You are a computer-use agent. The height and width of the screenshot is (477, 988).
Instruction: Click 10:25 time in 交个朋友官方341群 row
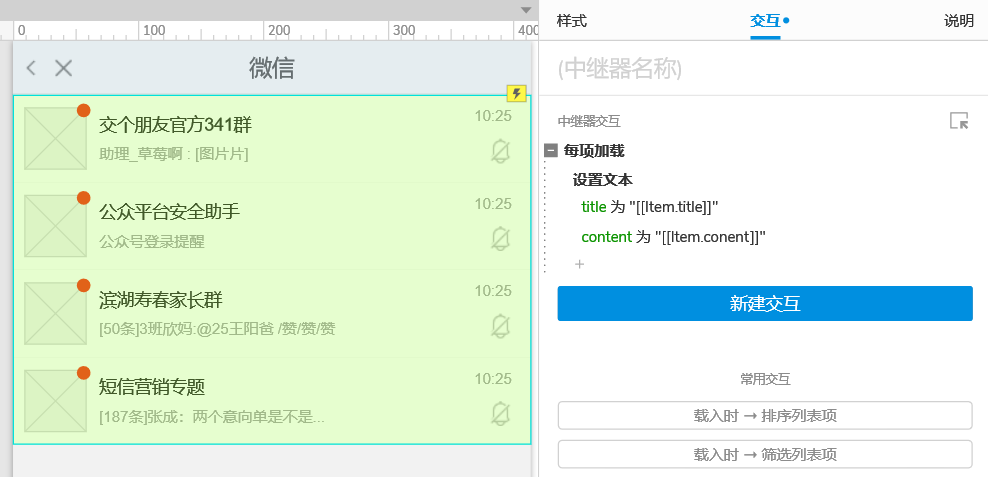(x=493, y=115)
